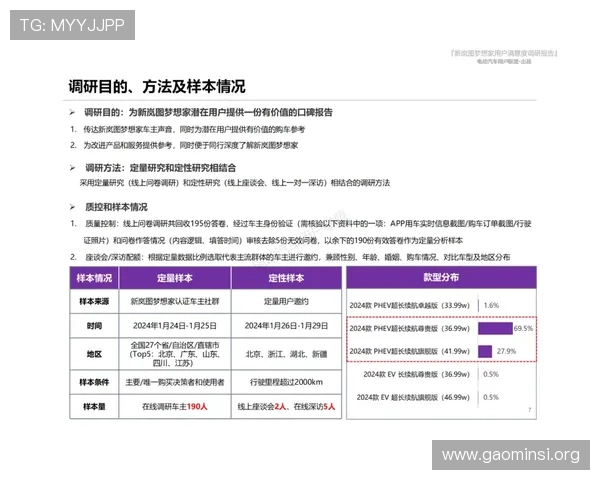Click the chart label ending in (46.99w)
This screenshot has width=600, height=480.
tap(413, 397)
